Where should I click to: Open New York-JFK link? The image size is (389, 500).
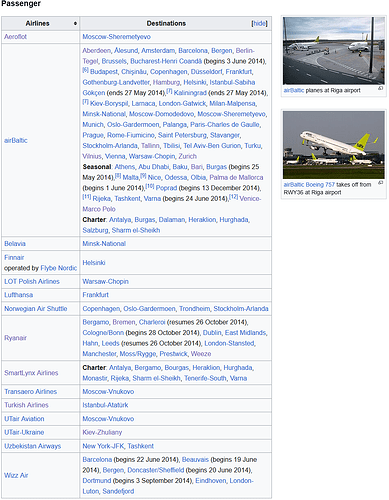coord(103,446)
